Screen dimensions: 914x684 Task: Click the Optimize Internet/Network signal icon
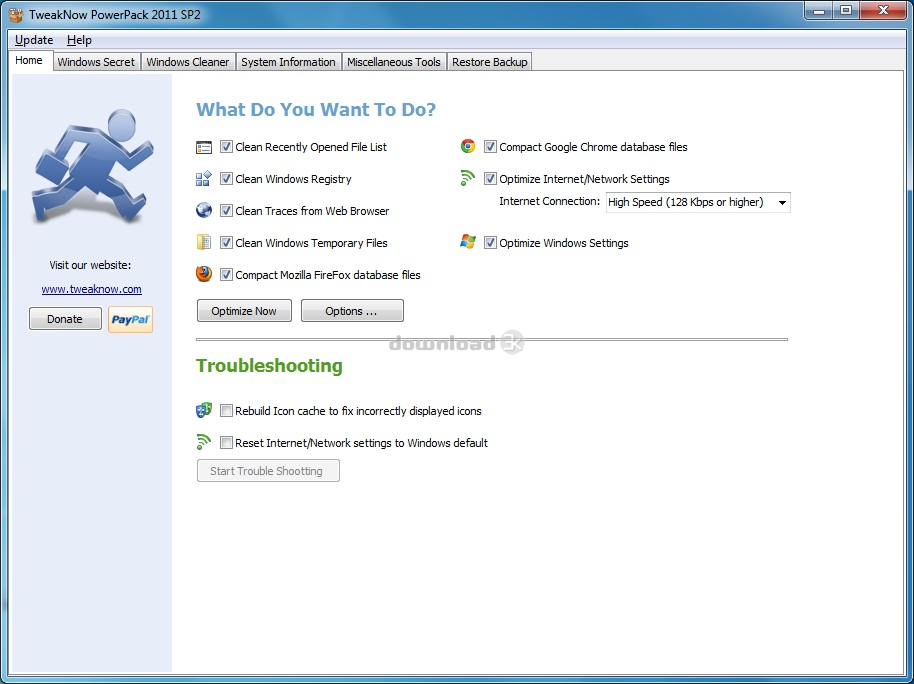[x=467, y=178]
